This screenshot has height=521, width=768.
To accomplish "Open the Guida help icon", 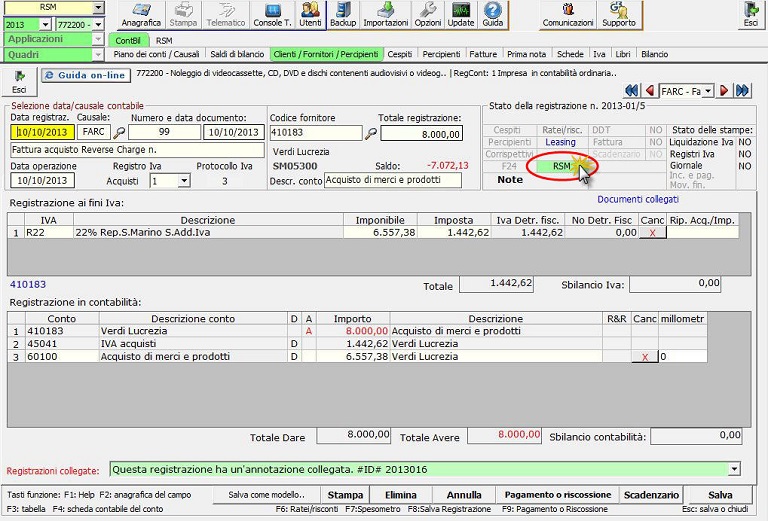I will (x=493, y=15).
